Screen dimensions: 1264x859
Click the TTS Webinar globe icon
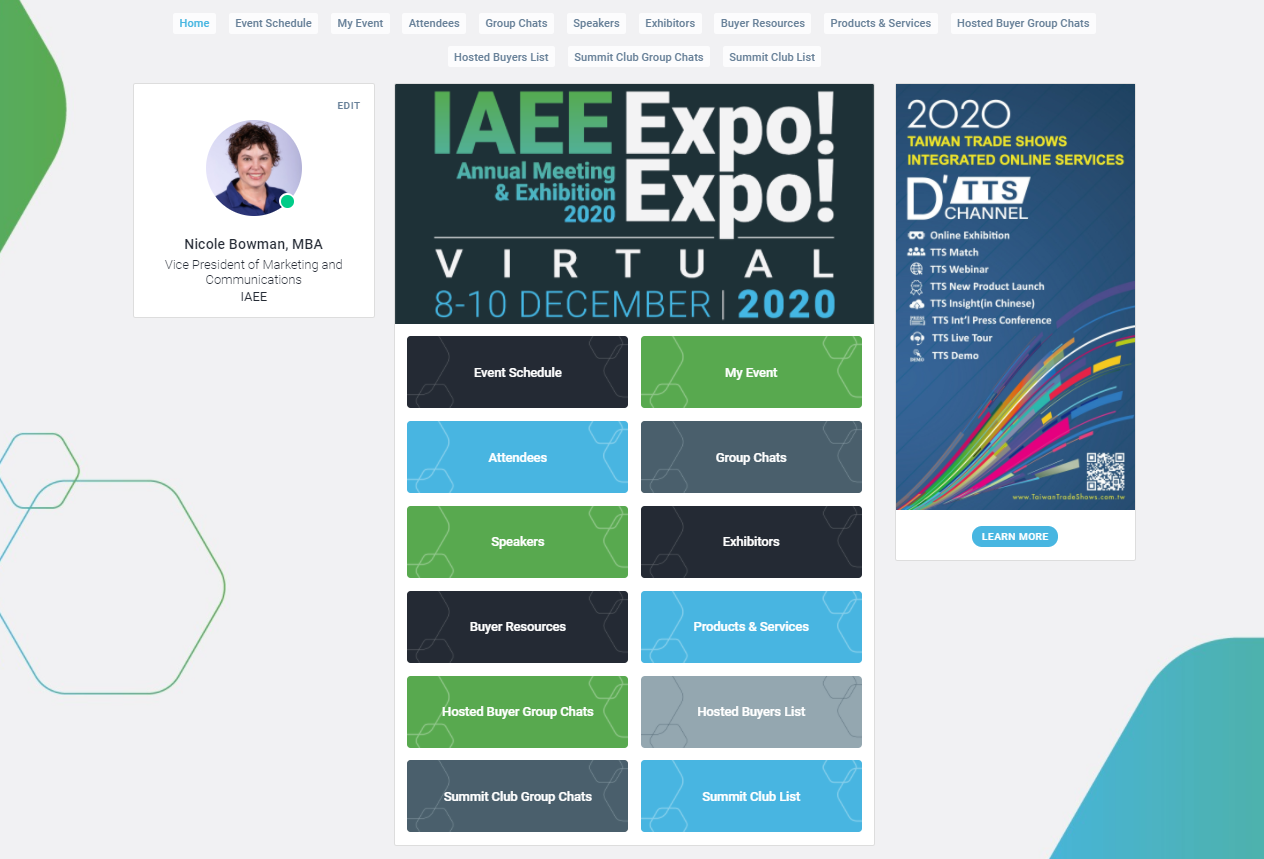916,269
